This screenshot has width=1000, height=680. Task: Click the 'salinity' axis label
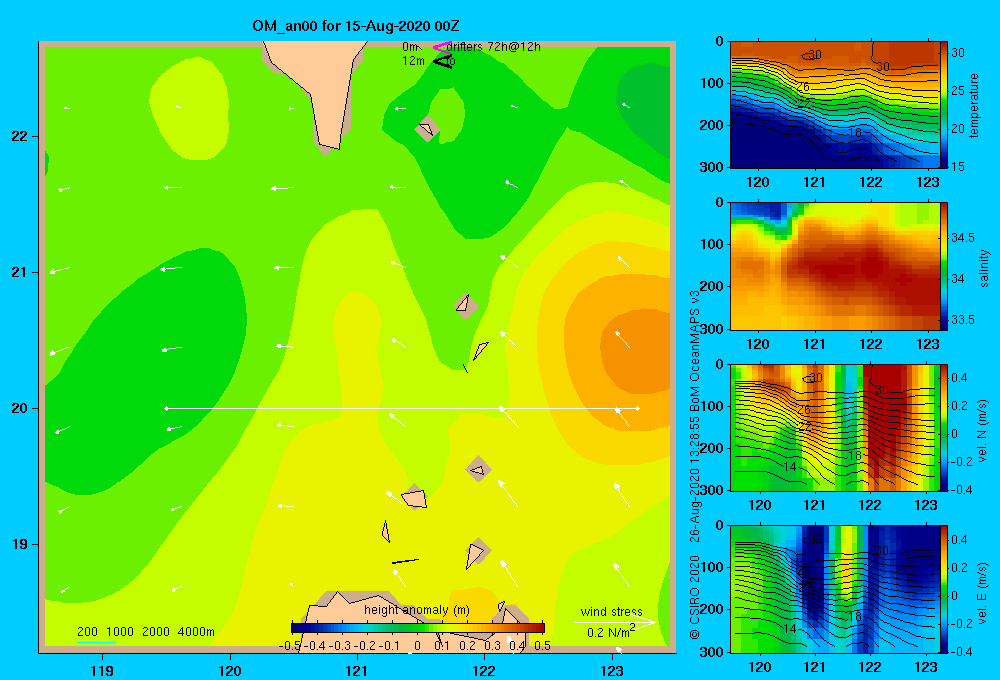point(984,268)
